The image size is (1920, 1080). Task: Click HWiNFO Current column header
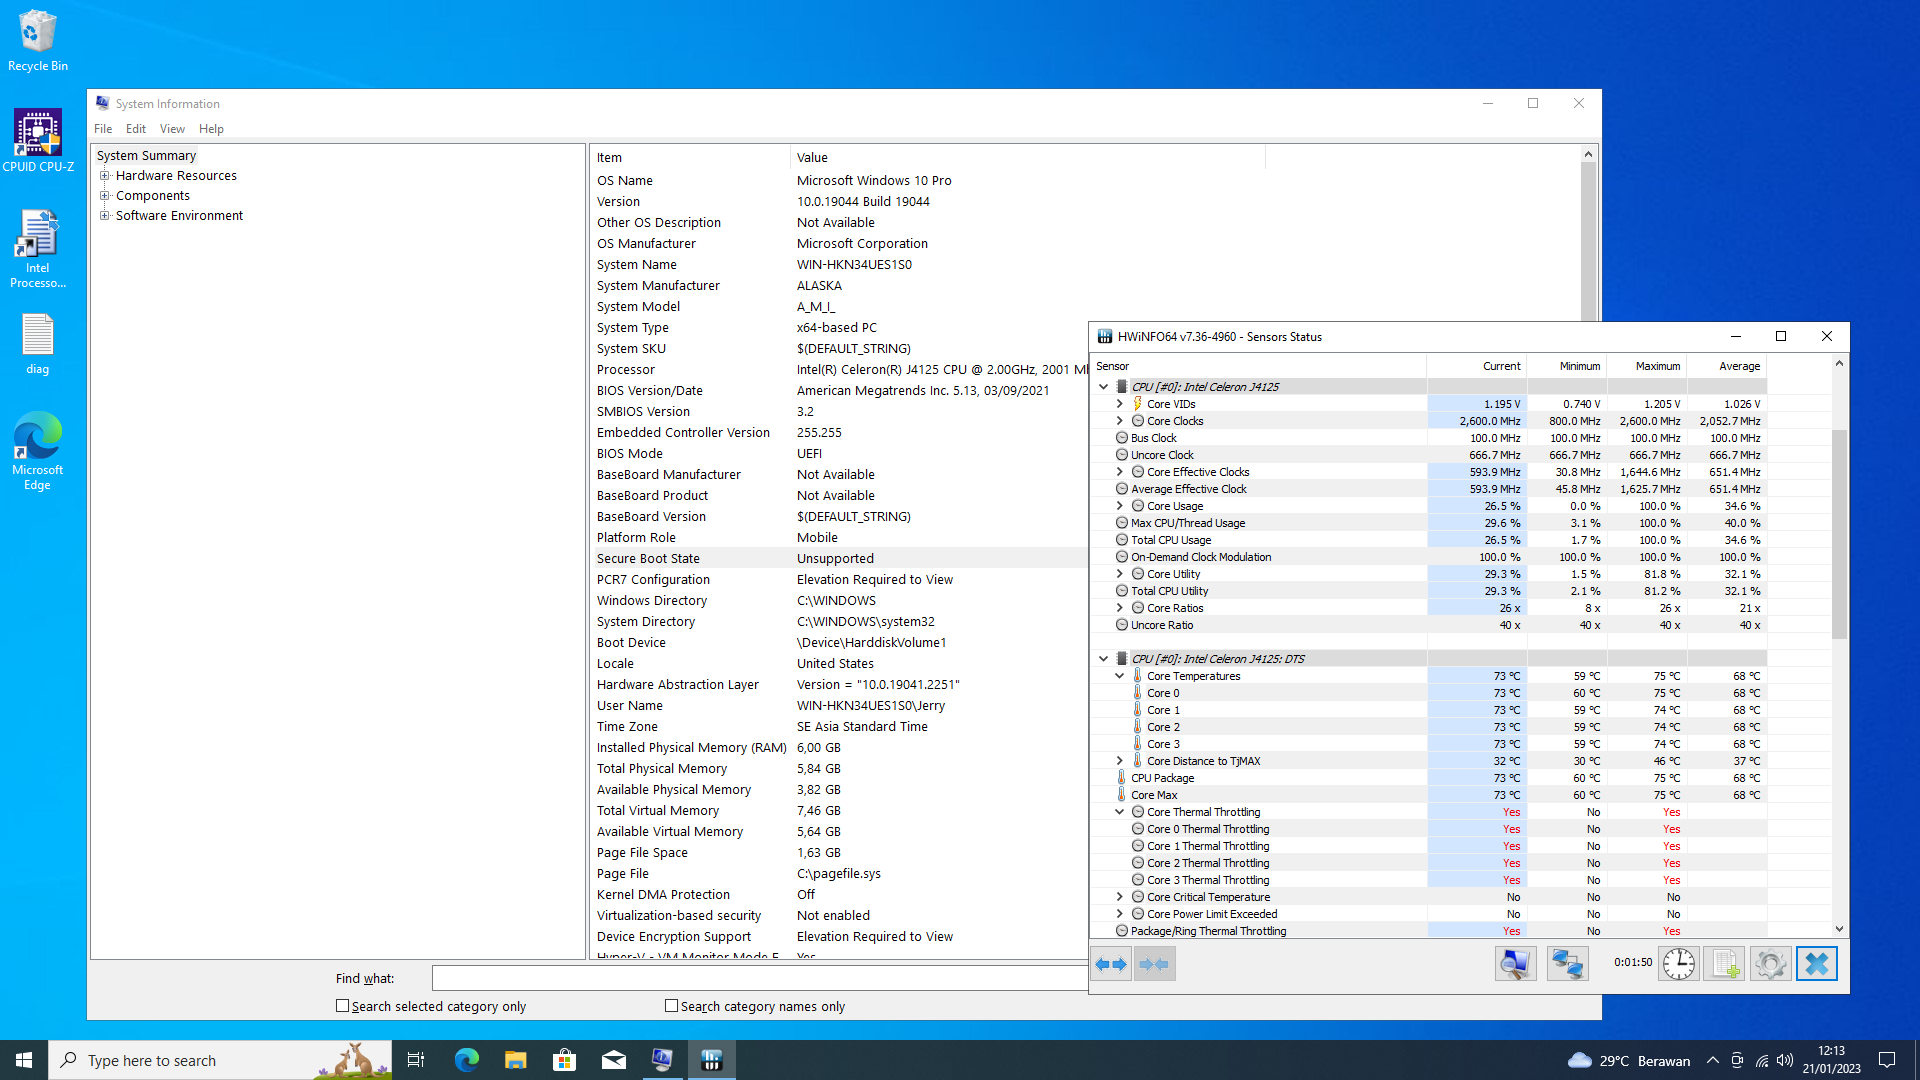point(1476,366)
